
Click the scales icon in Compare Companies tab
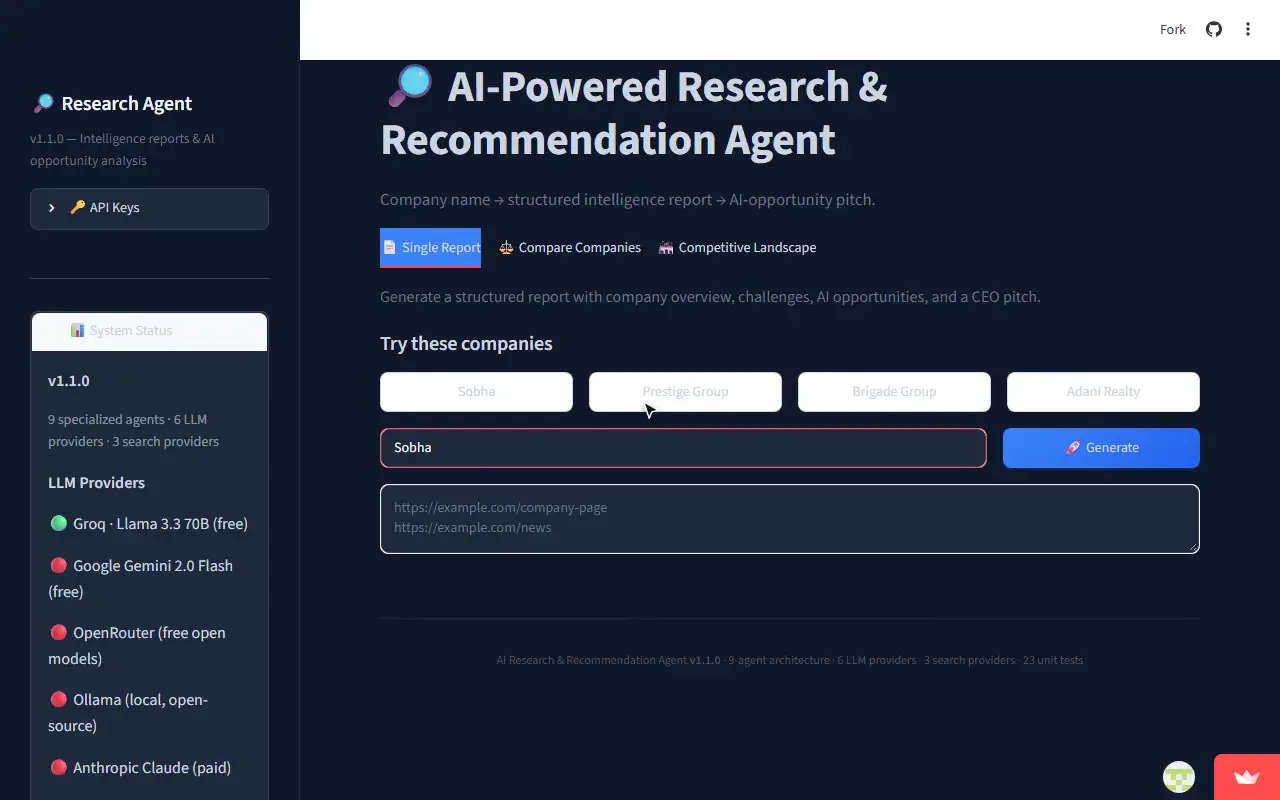point(506,247)
